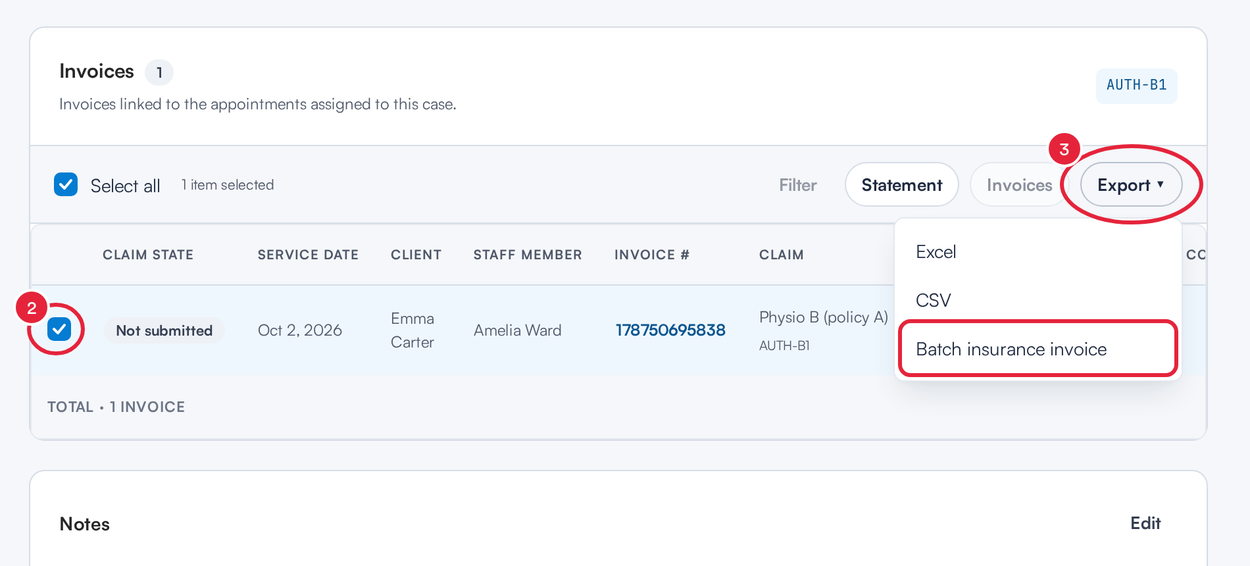Open invoice number 178750695838

tap(670, 330)
